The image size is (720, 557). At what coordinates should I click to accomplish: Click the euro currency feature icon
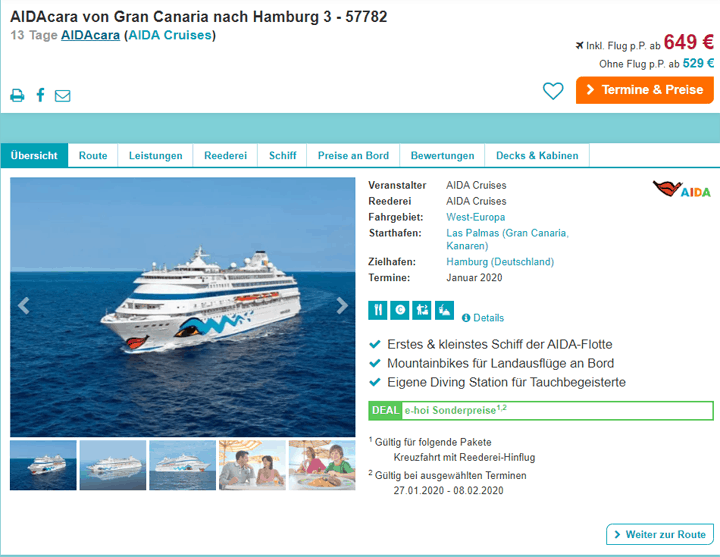(x=399, y=310)
